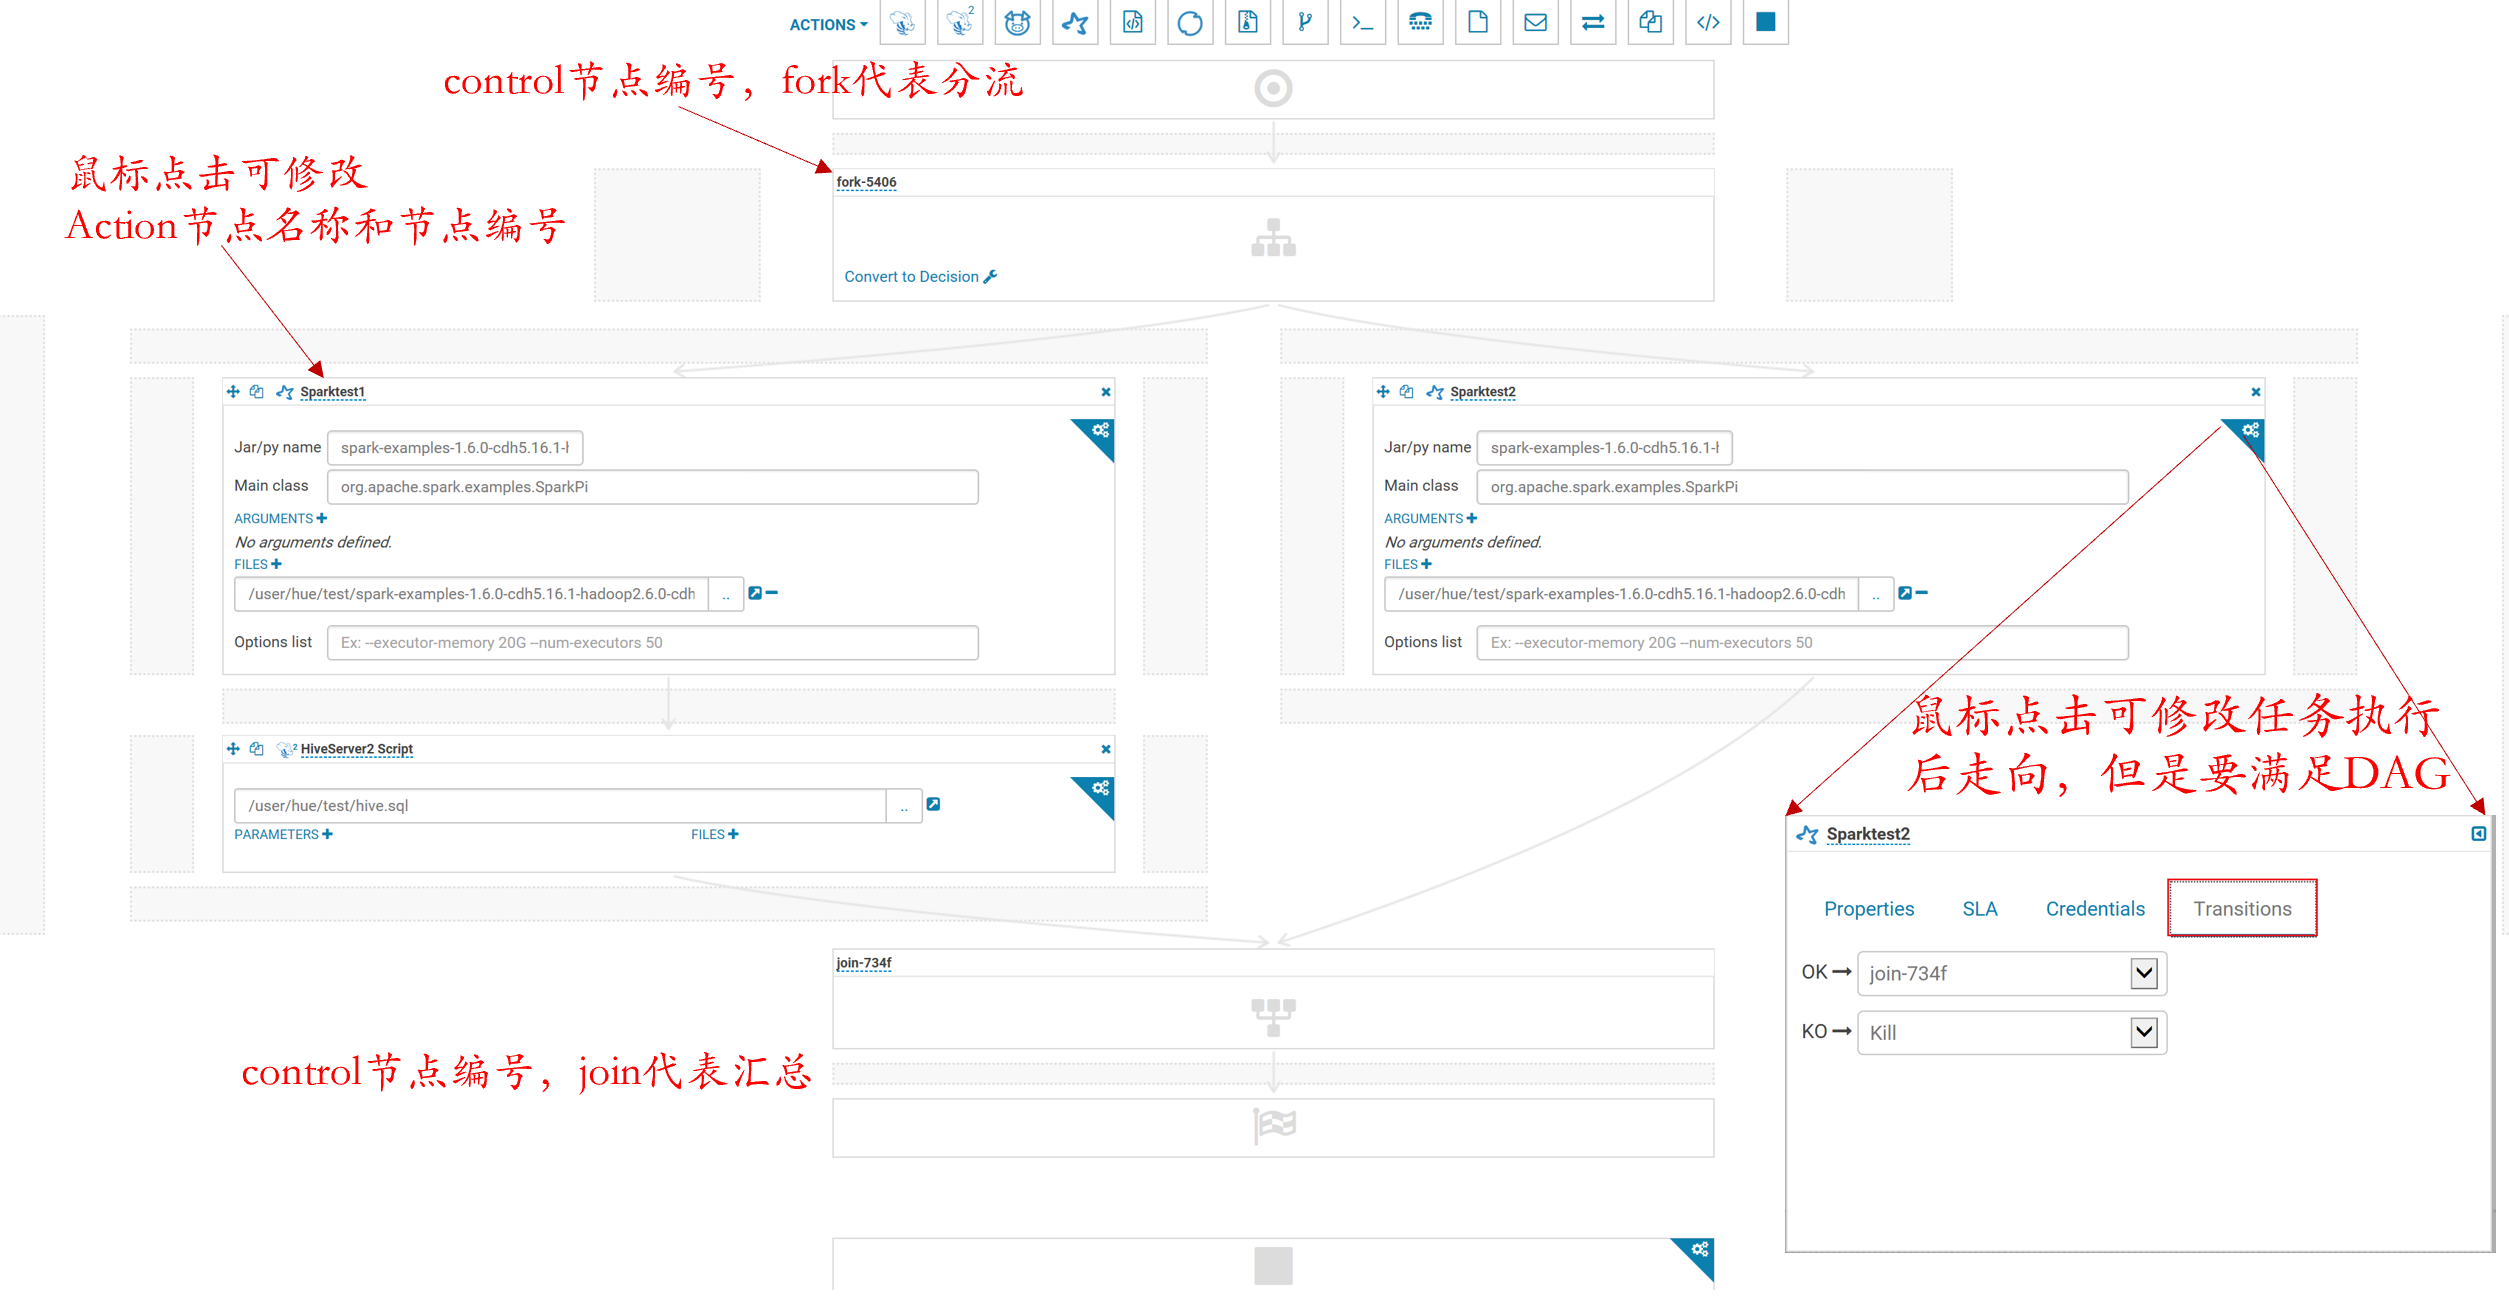Open the SLA tab
Viewport: 2509px width, 1312px height.
point(1979,909)
